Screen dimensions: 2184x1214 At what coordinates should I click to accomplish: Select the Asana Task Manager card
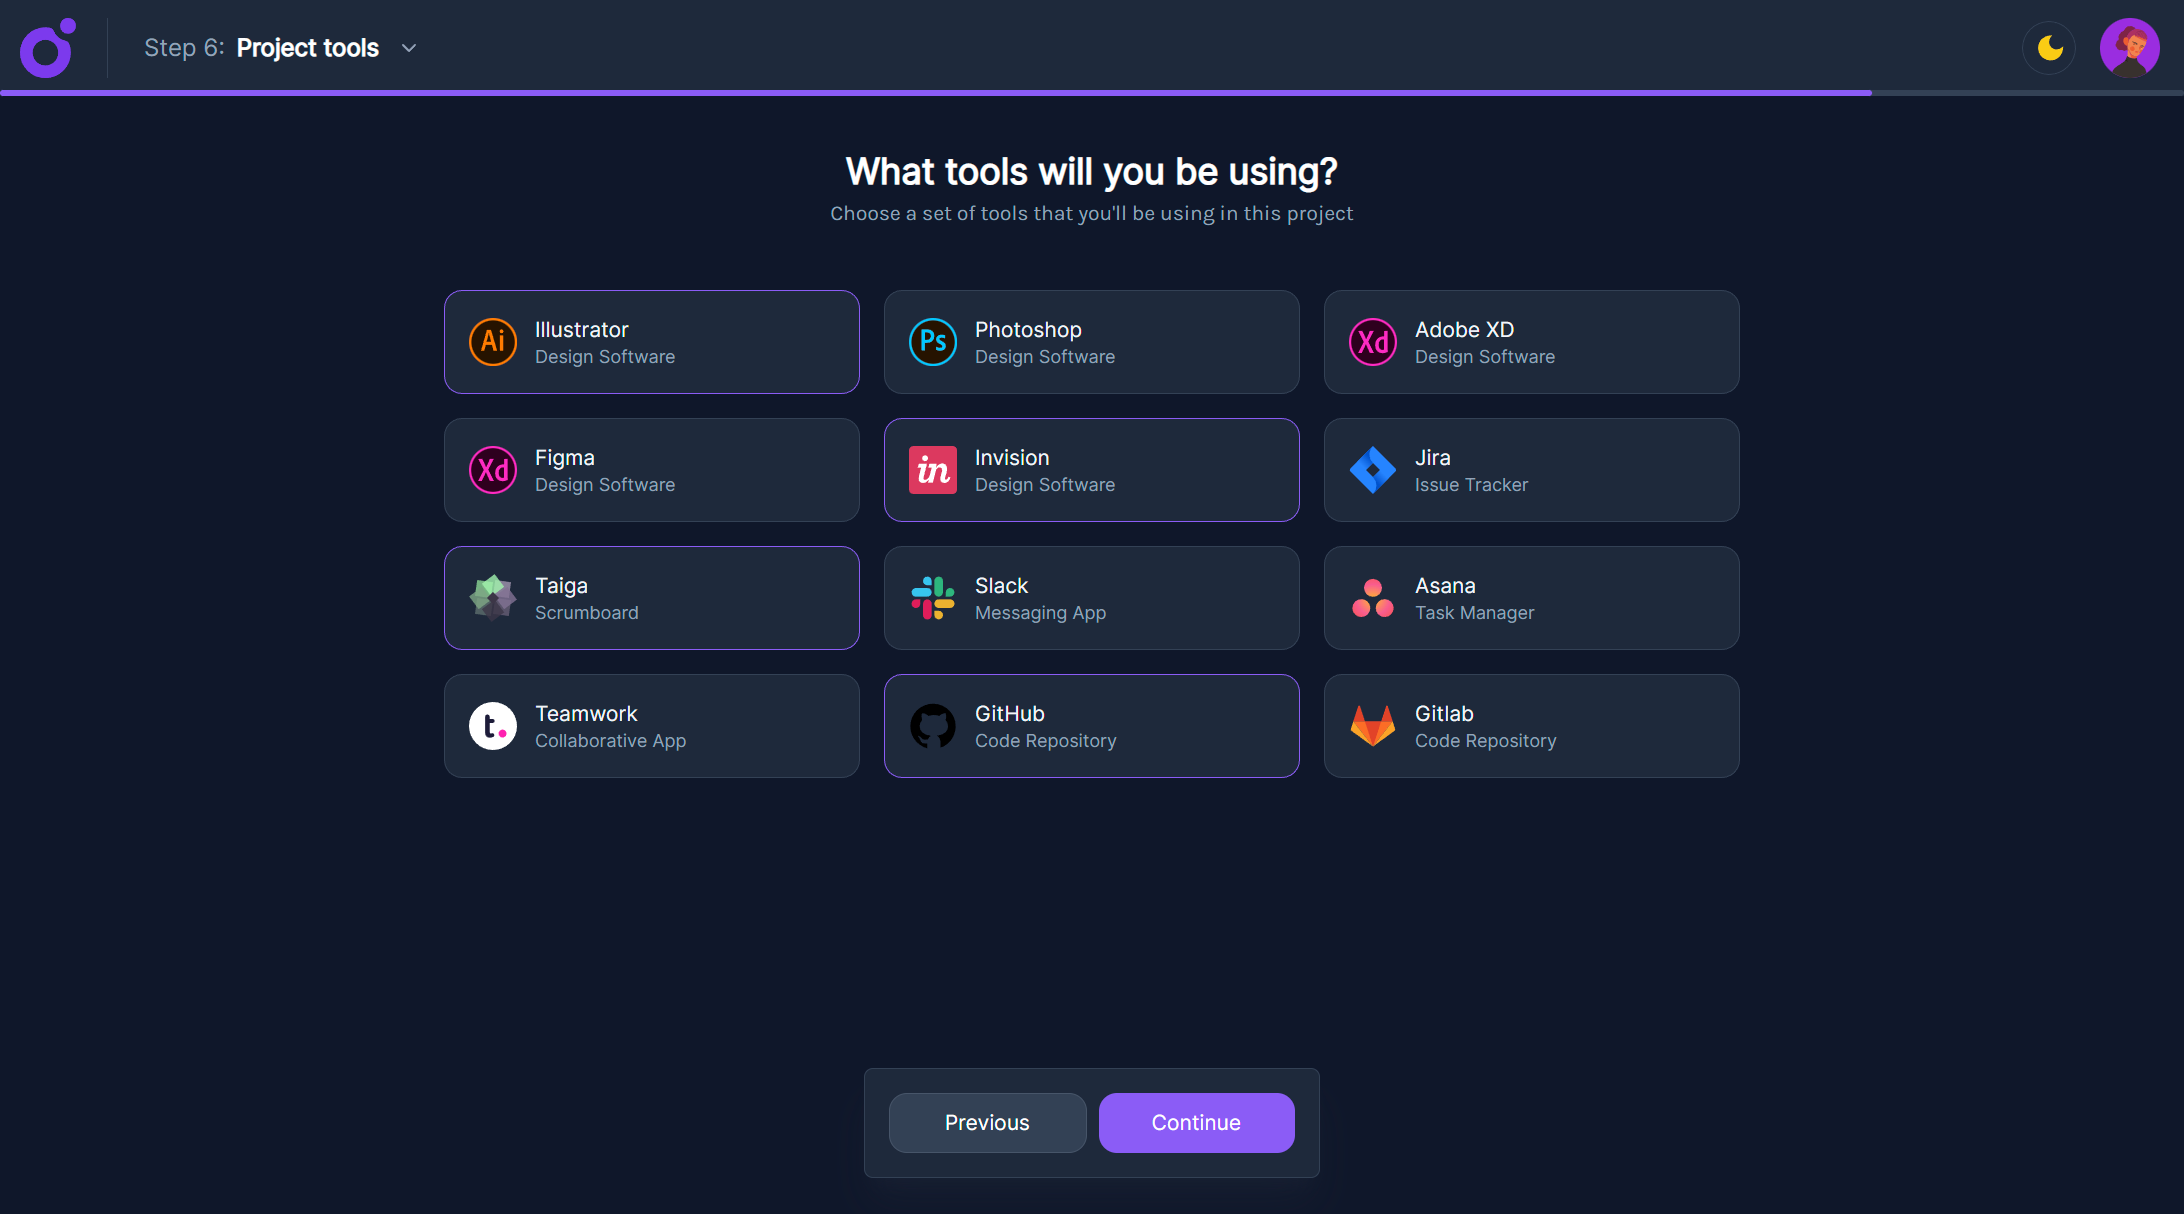[x=1531, y=598]
